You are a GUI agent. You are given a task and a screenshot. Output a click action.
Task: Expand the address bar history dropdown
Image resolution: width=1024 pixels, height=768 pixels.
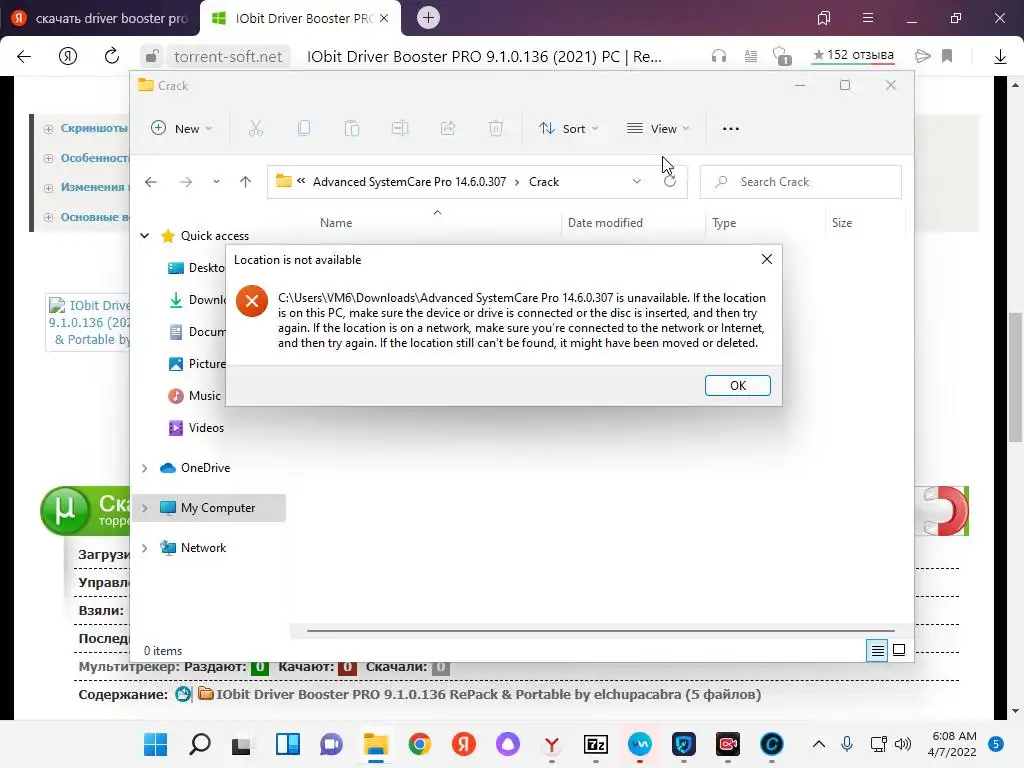point(637,182)
